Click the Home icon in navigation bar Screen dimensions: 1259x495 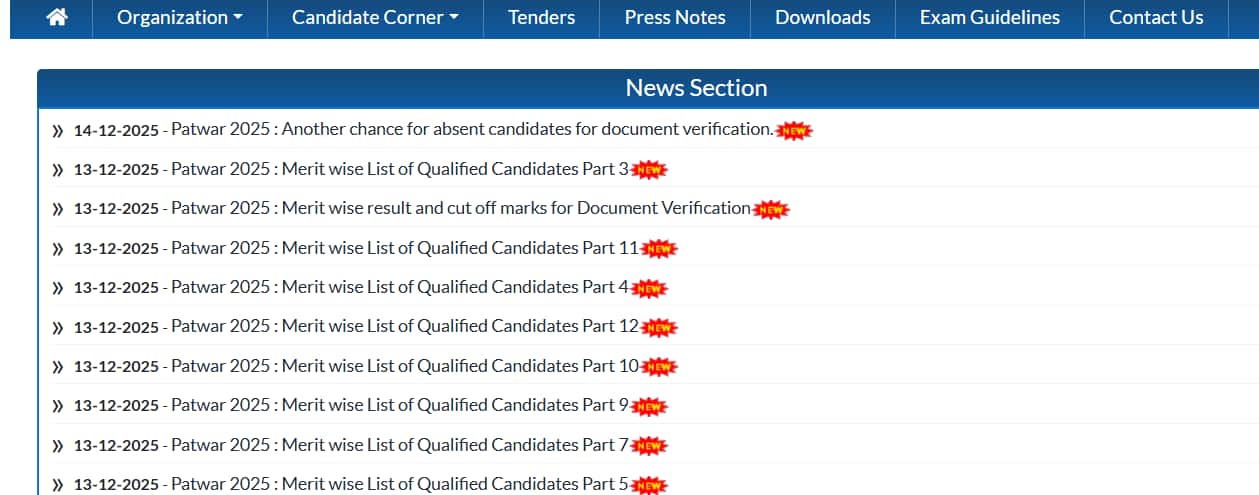pyautogui.click(x=57, y=17)
